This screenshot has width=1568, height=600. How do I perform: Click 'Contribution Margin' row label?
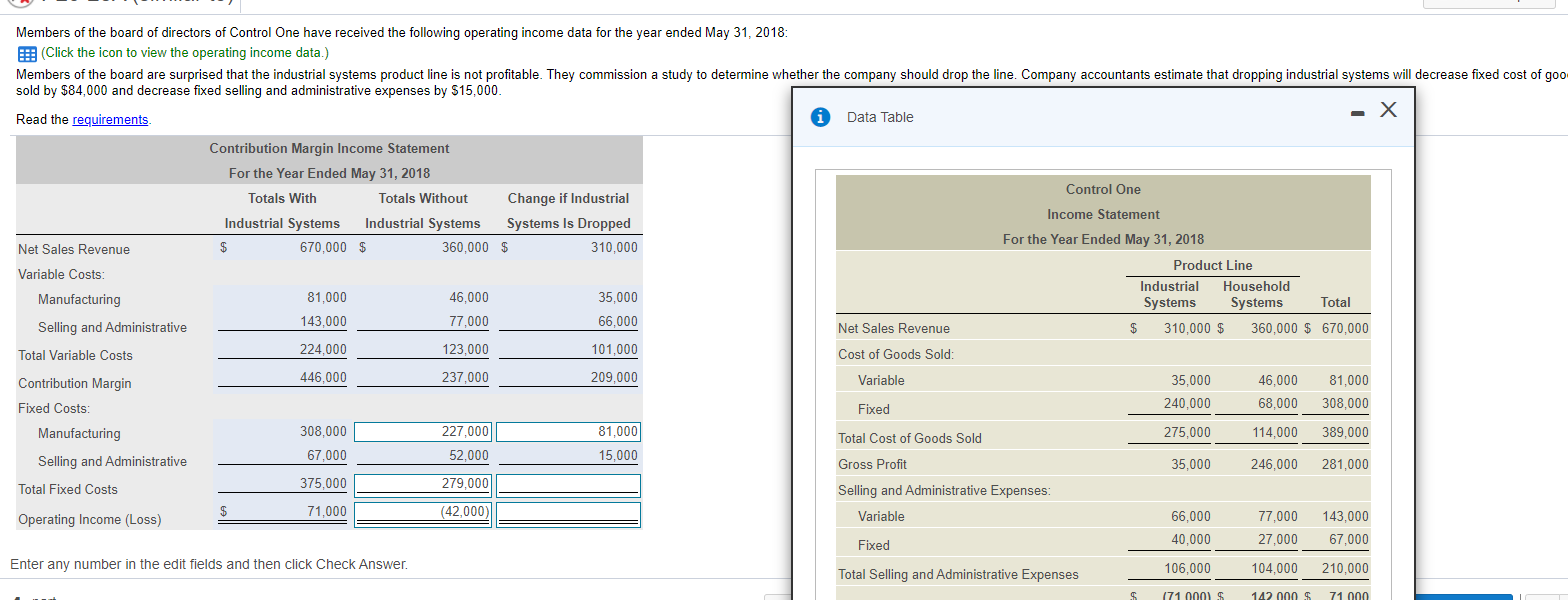point(75,383)
